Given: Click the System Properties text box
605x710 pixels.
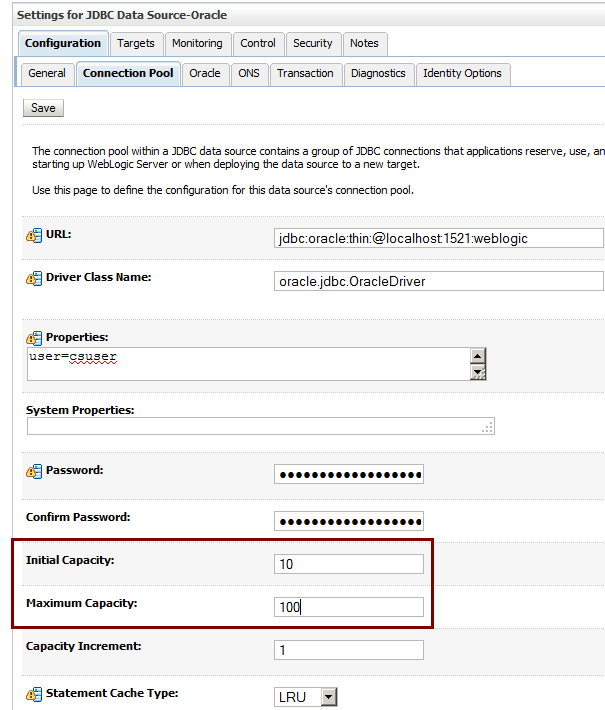Looking at the screenshot, I should tap(260, 426).
